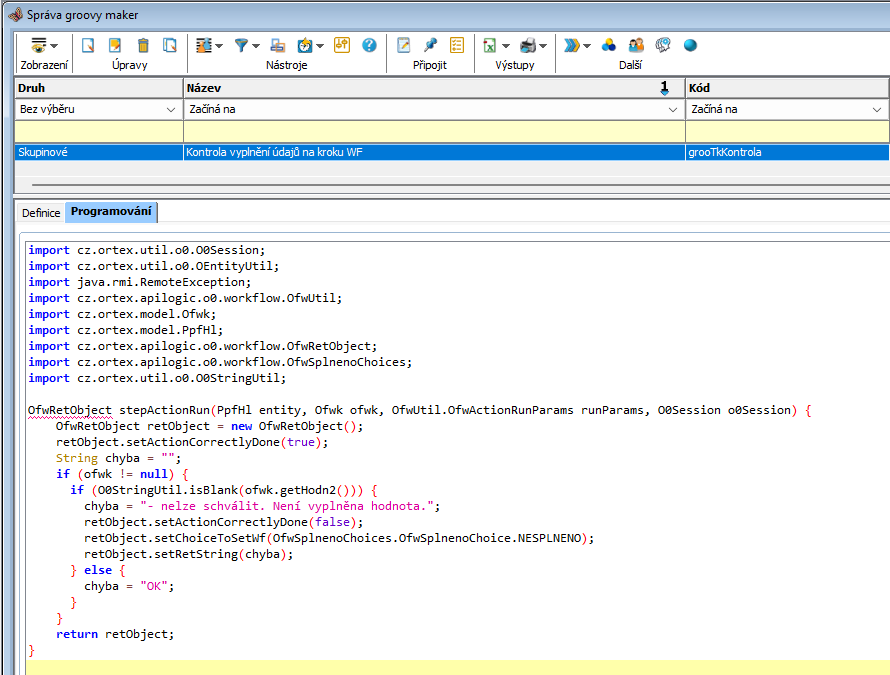Open the Název 'Začíná na' filter dropdown
This screenshot has width=890, height=675.
pyautogui.click(x=672, y=109)
